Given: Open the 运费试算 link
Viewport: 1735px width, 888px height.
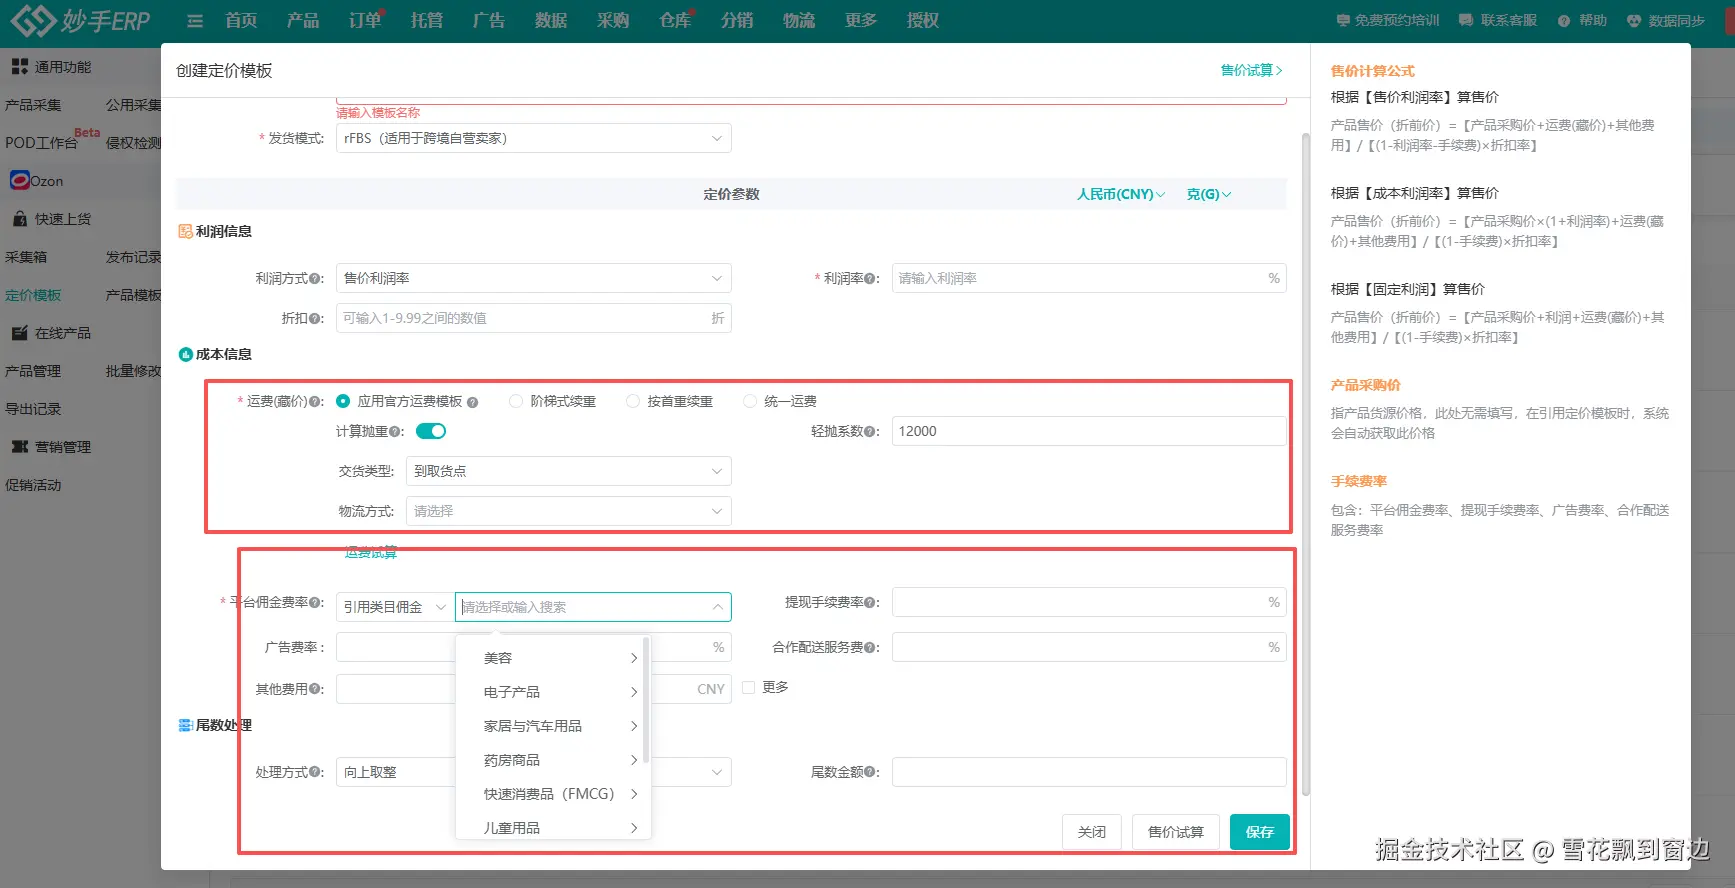Looking at the screenshot, I should tap(370, 552).
